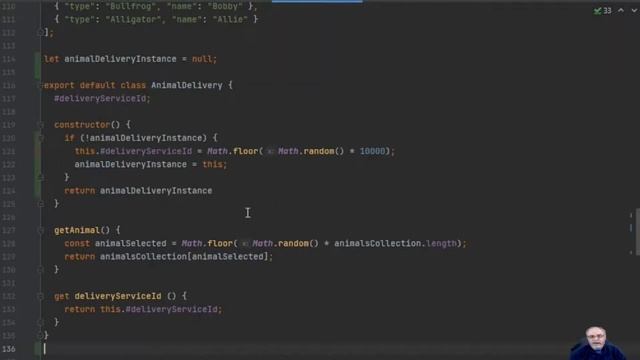Click 'animalsCollection.length' expression
Viewport: 640px width, 360px height.
coord(395,243)
